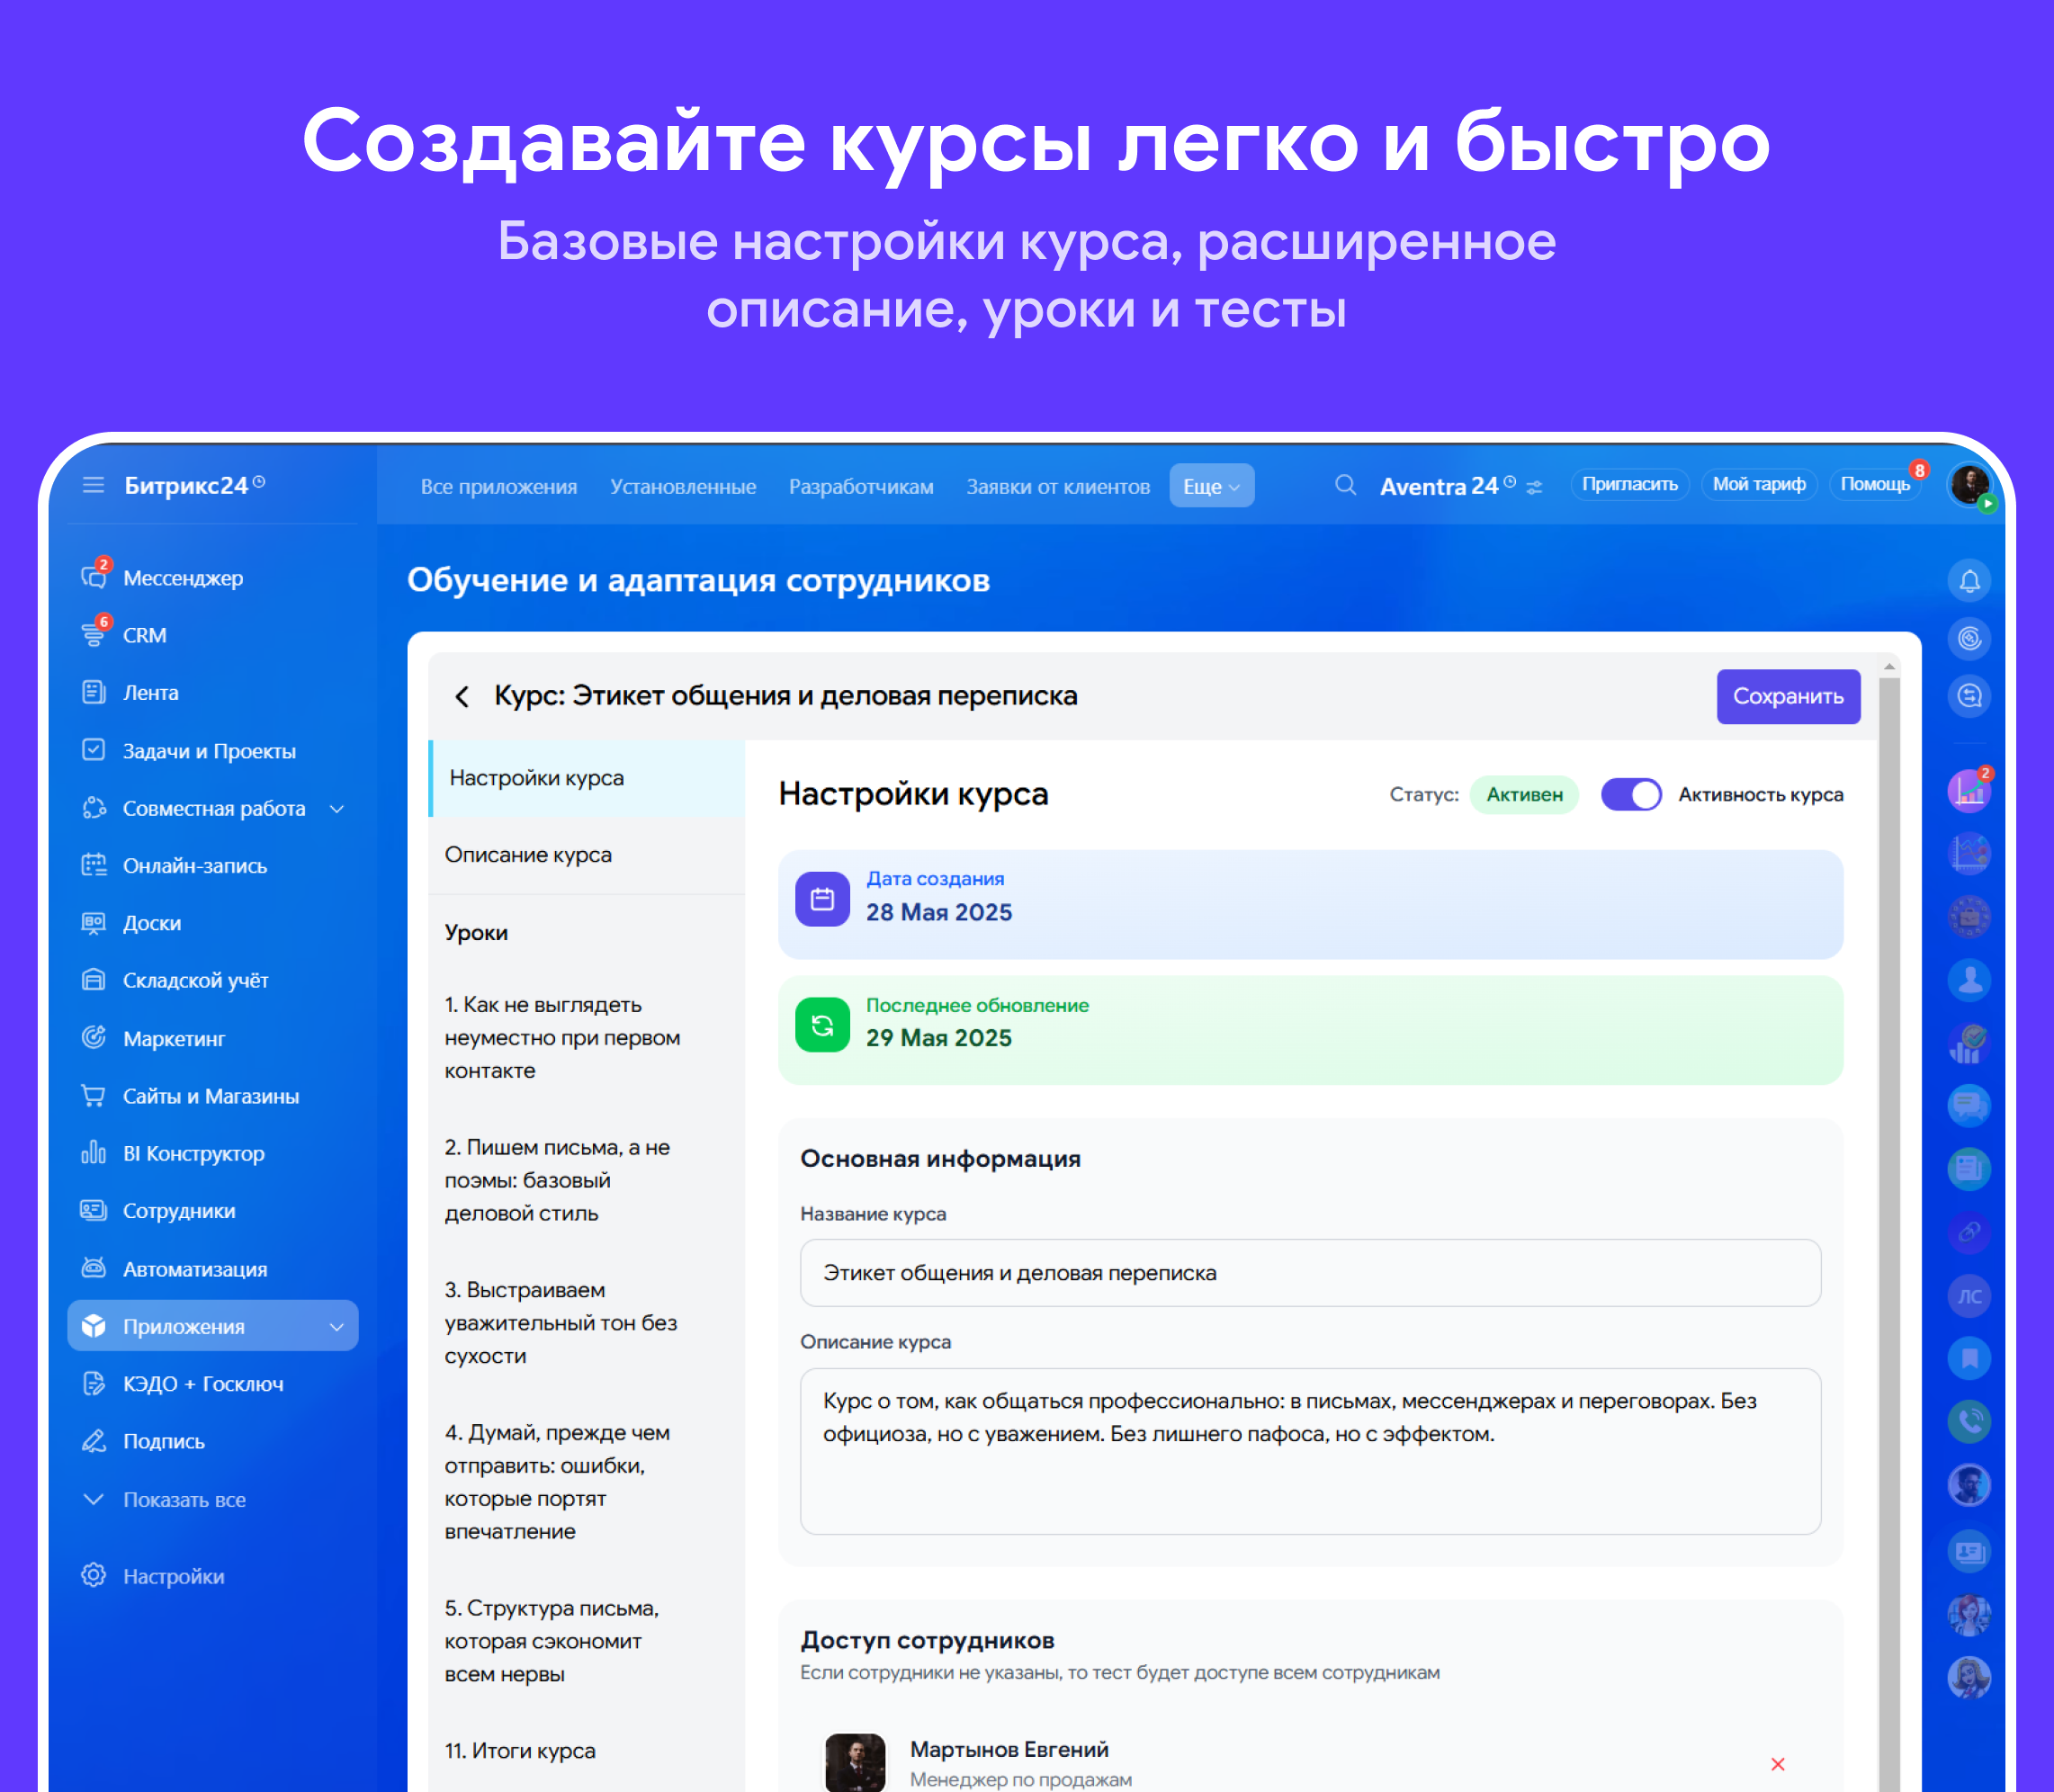
Task: Switch to Описание курса tab
Action: click(528, 855)
